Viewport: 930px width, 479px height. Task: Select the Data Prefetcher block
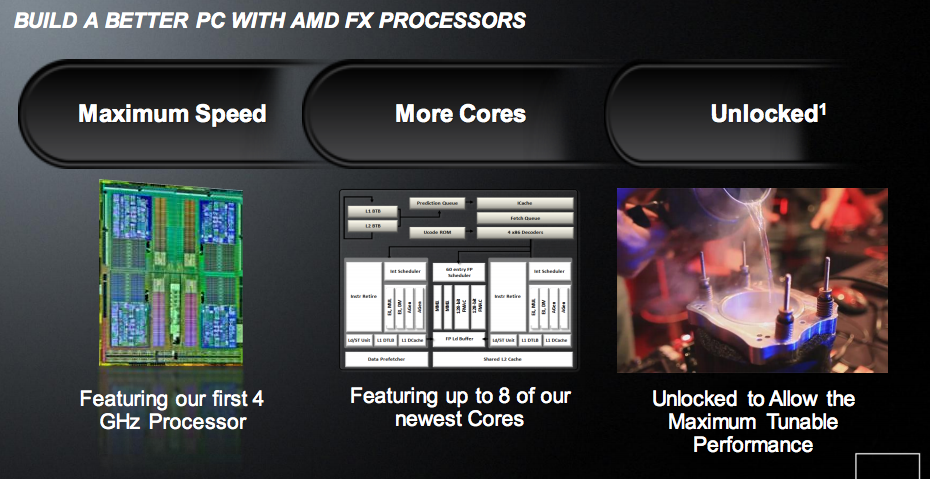(x=387, y=358)
